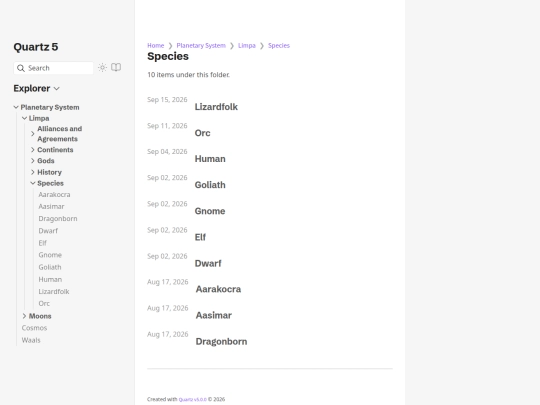The height and width of the screenshot is (405, 540).
Task: Open Cosmos in the sidebar
Action: tap(34, 328)
